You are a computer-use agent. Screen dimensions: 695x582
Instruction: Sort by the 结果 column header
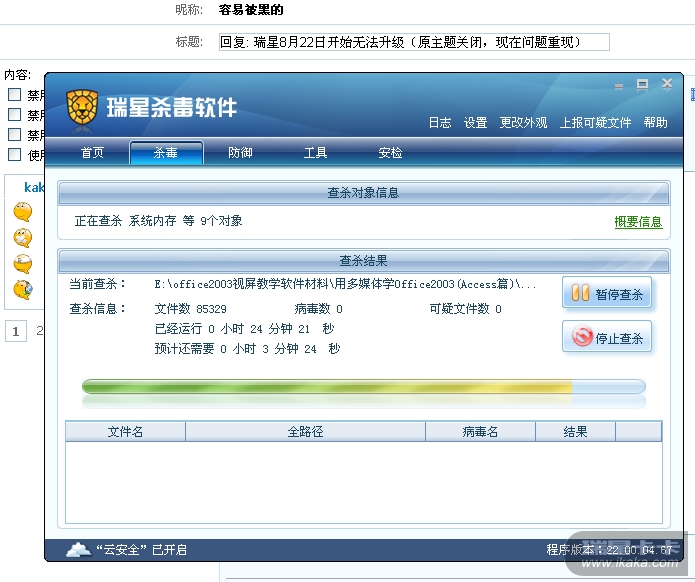575,431
